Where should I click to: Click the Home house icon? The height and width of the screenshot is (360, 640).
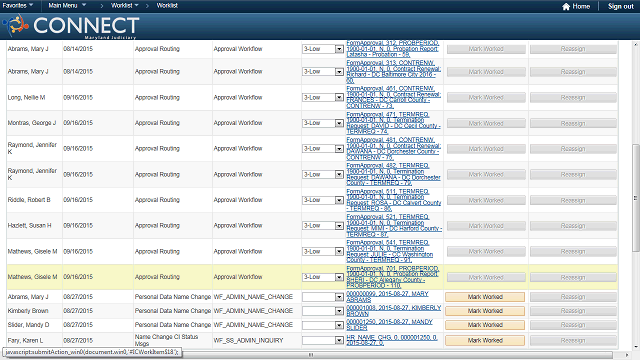(x=566, y=6)
